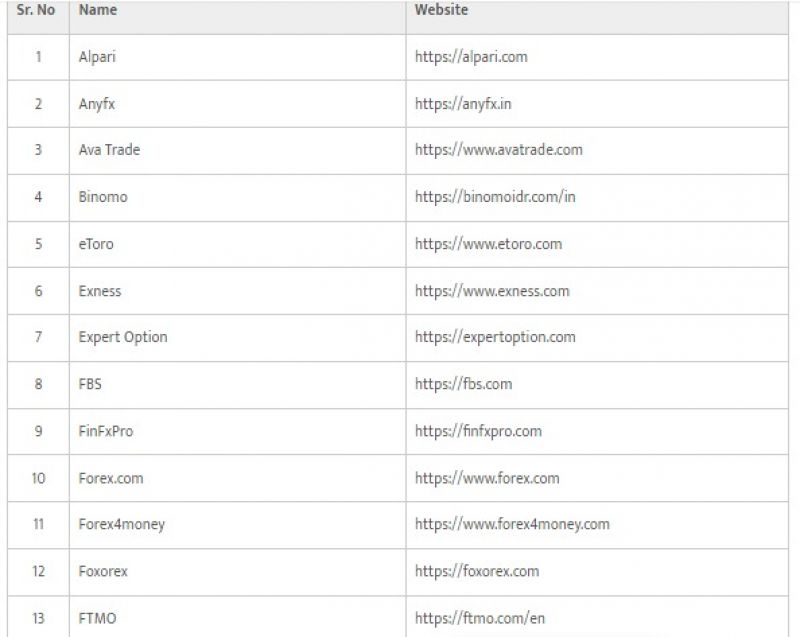Image resolution: width=800 pixels, height=637 pixels.
Task: Click the https://www.exness.com link
Action: pos(492,291)
